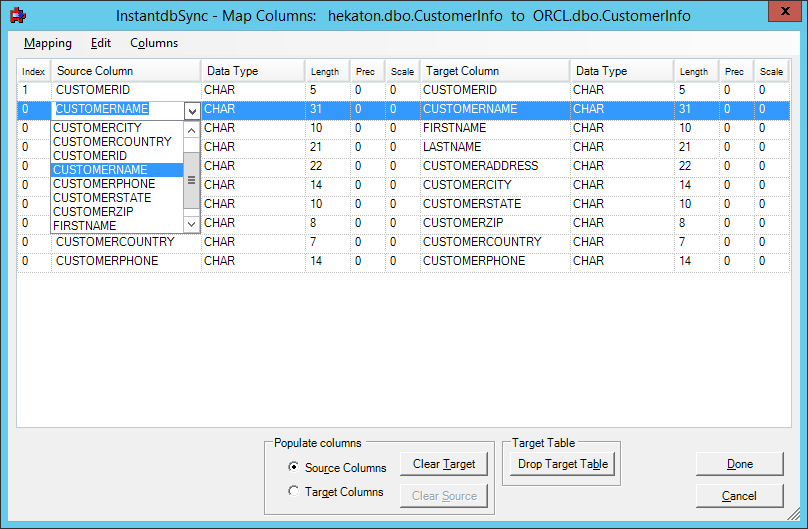Click the dropdown list scroll up arrow

pos(191,130)
